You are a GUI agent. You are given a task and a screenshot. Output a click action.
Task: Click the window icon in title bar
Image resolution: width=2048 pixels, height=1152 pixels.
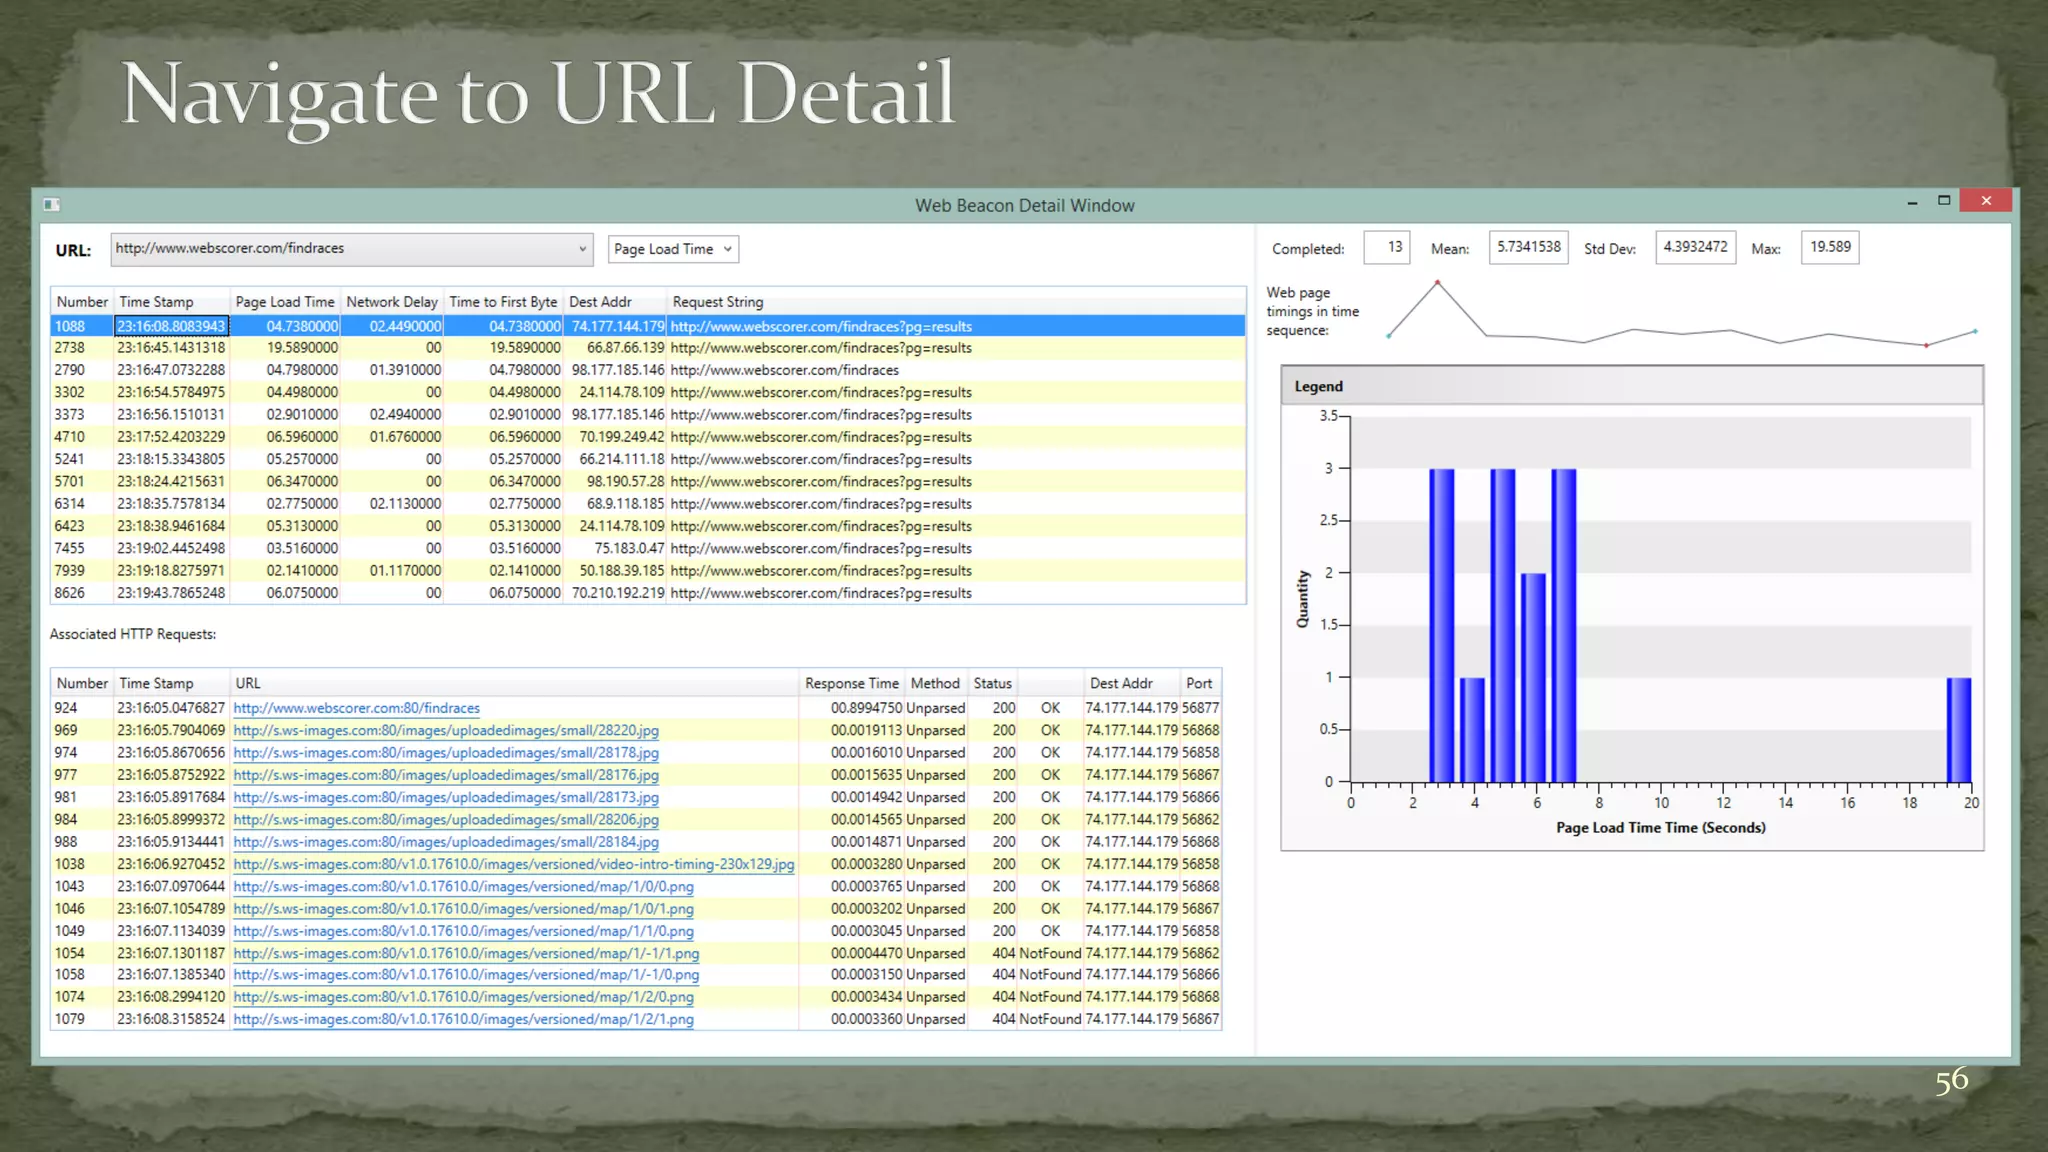click(52, 205)
